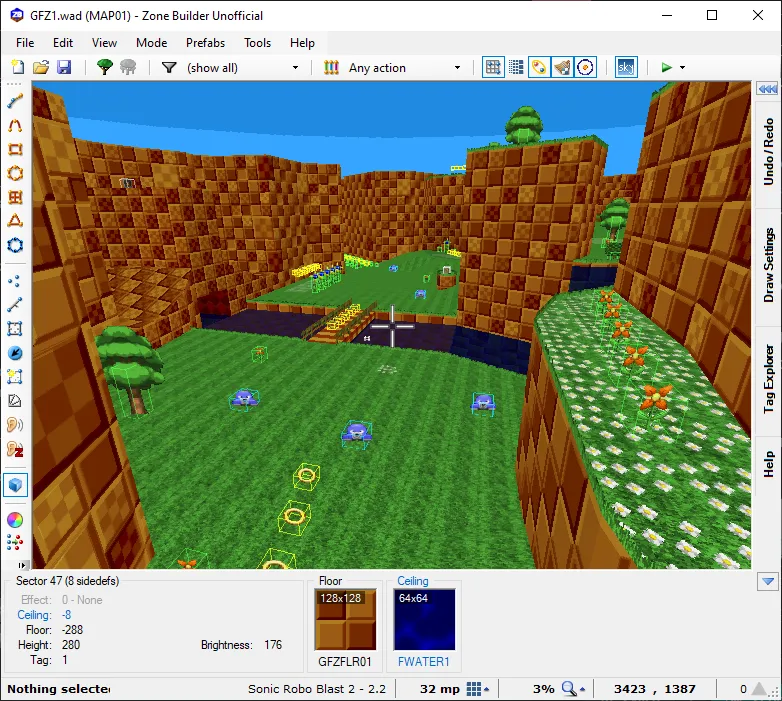Click the green tree things icon
Screen dimensions: 782x701
(105, 67)
